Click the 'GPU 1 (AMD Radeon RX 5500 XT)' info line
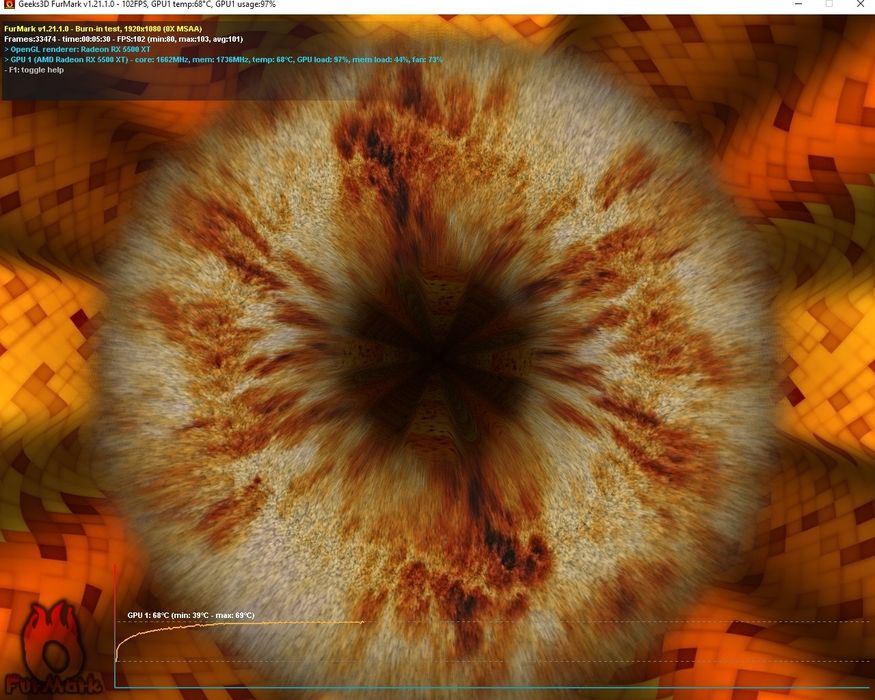Screen dimensions: 875x700 click(x=224, y=59)
